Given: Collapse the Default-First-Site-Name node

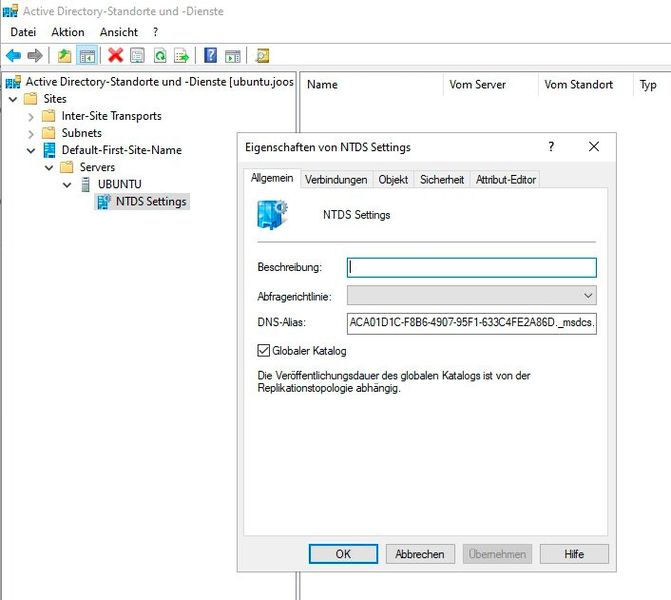Looking at the screenshot, I should pos(31,151).
